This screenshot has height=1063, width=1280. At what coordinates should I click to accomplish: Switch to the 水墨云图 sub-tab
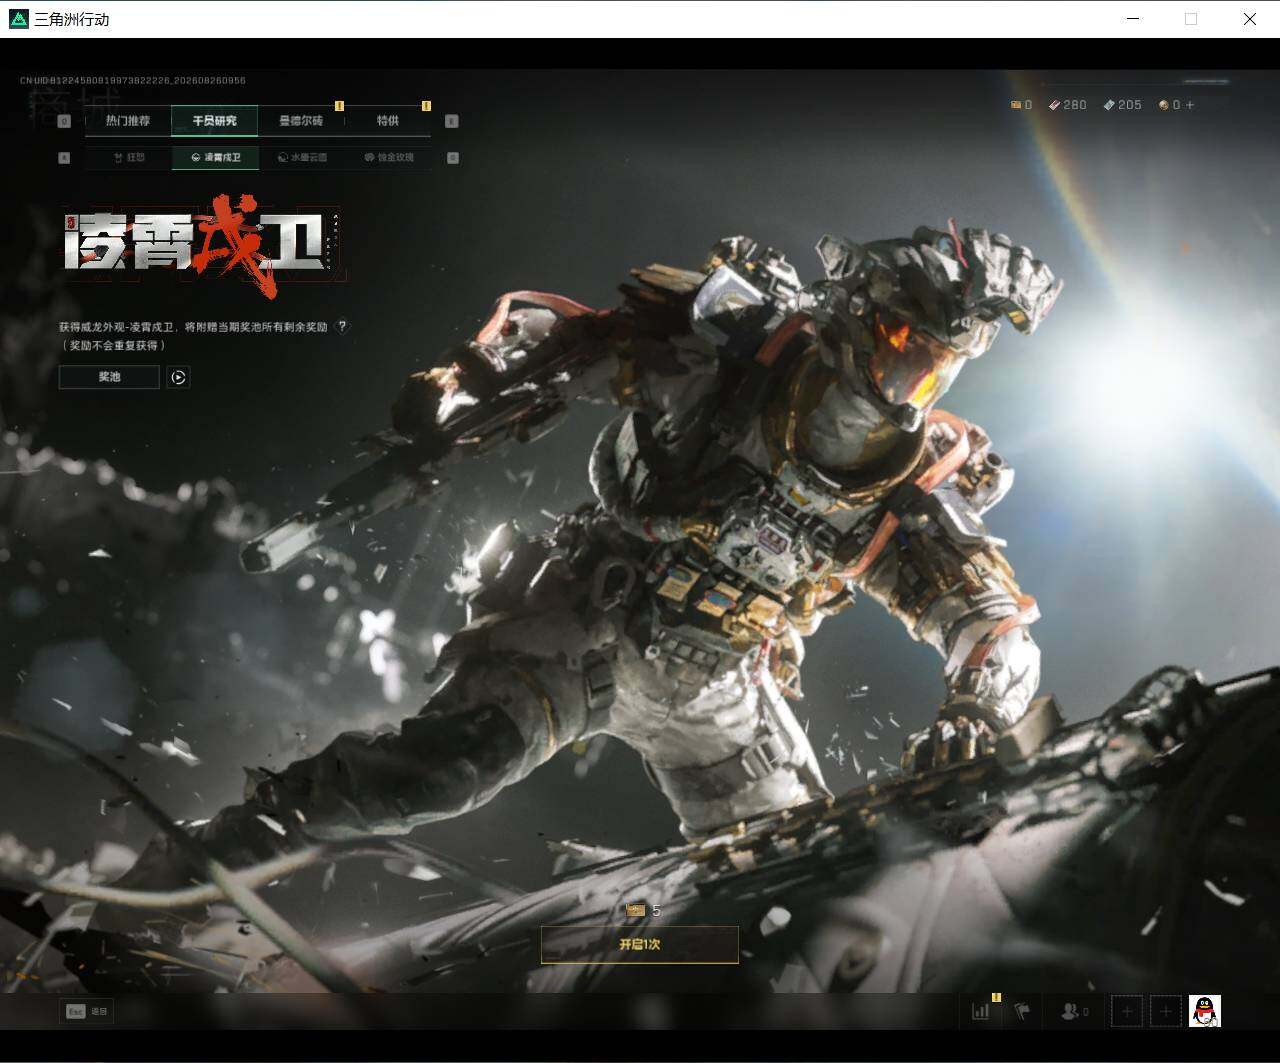302,157
